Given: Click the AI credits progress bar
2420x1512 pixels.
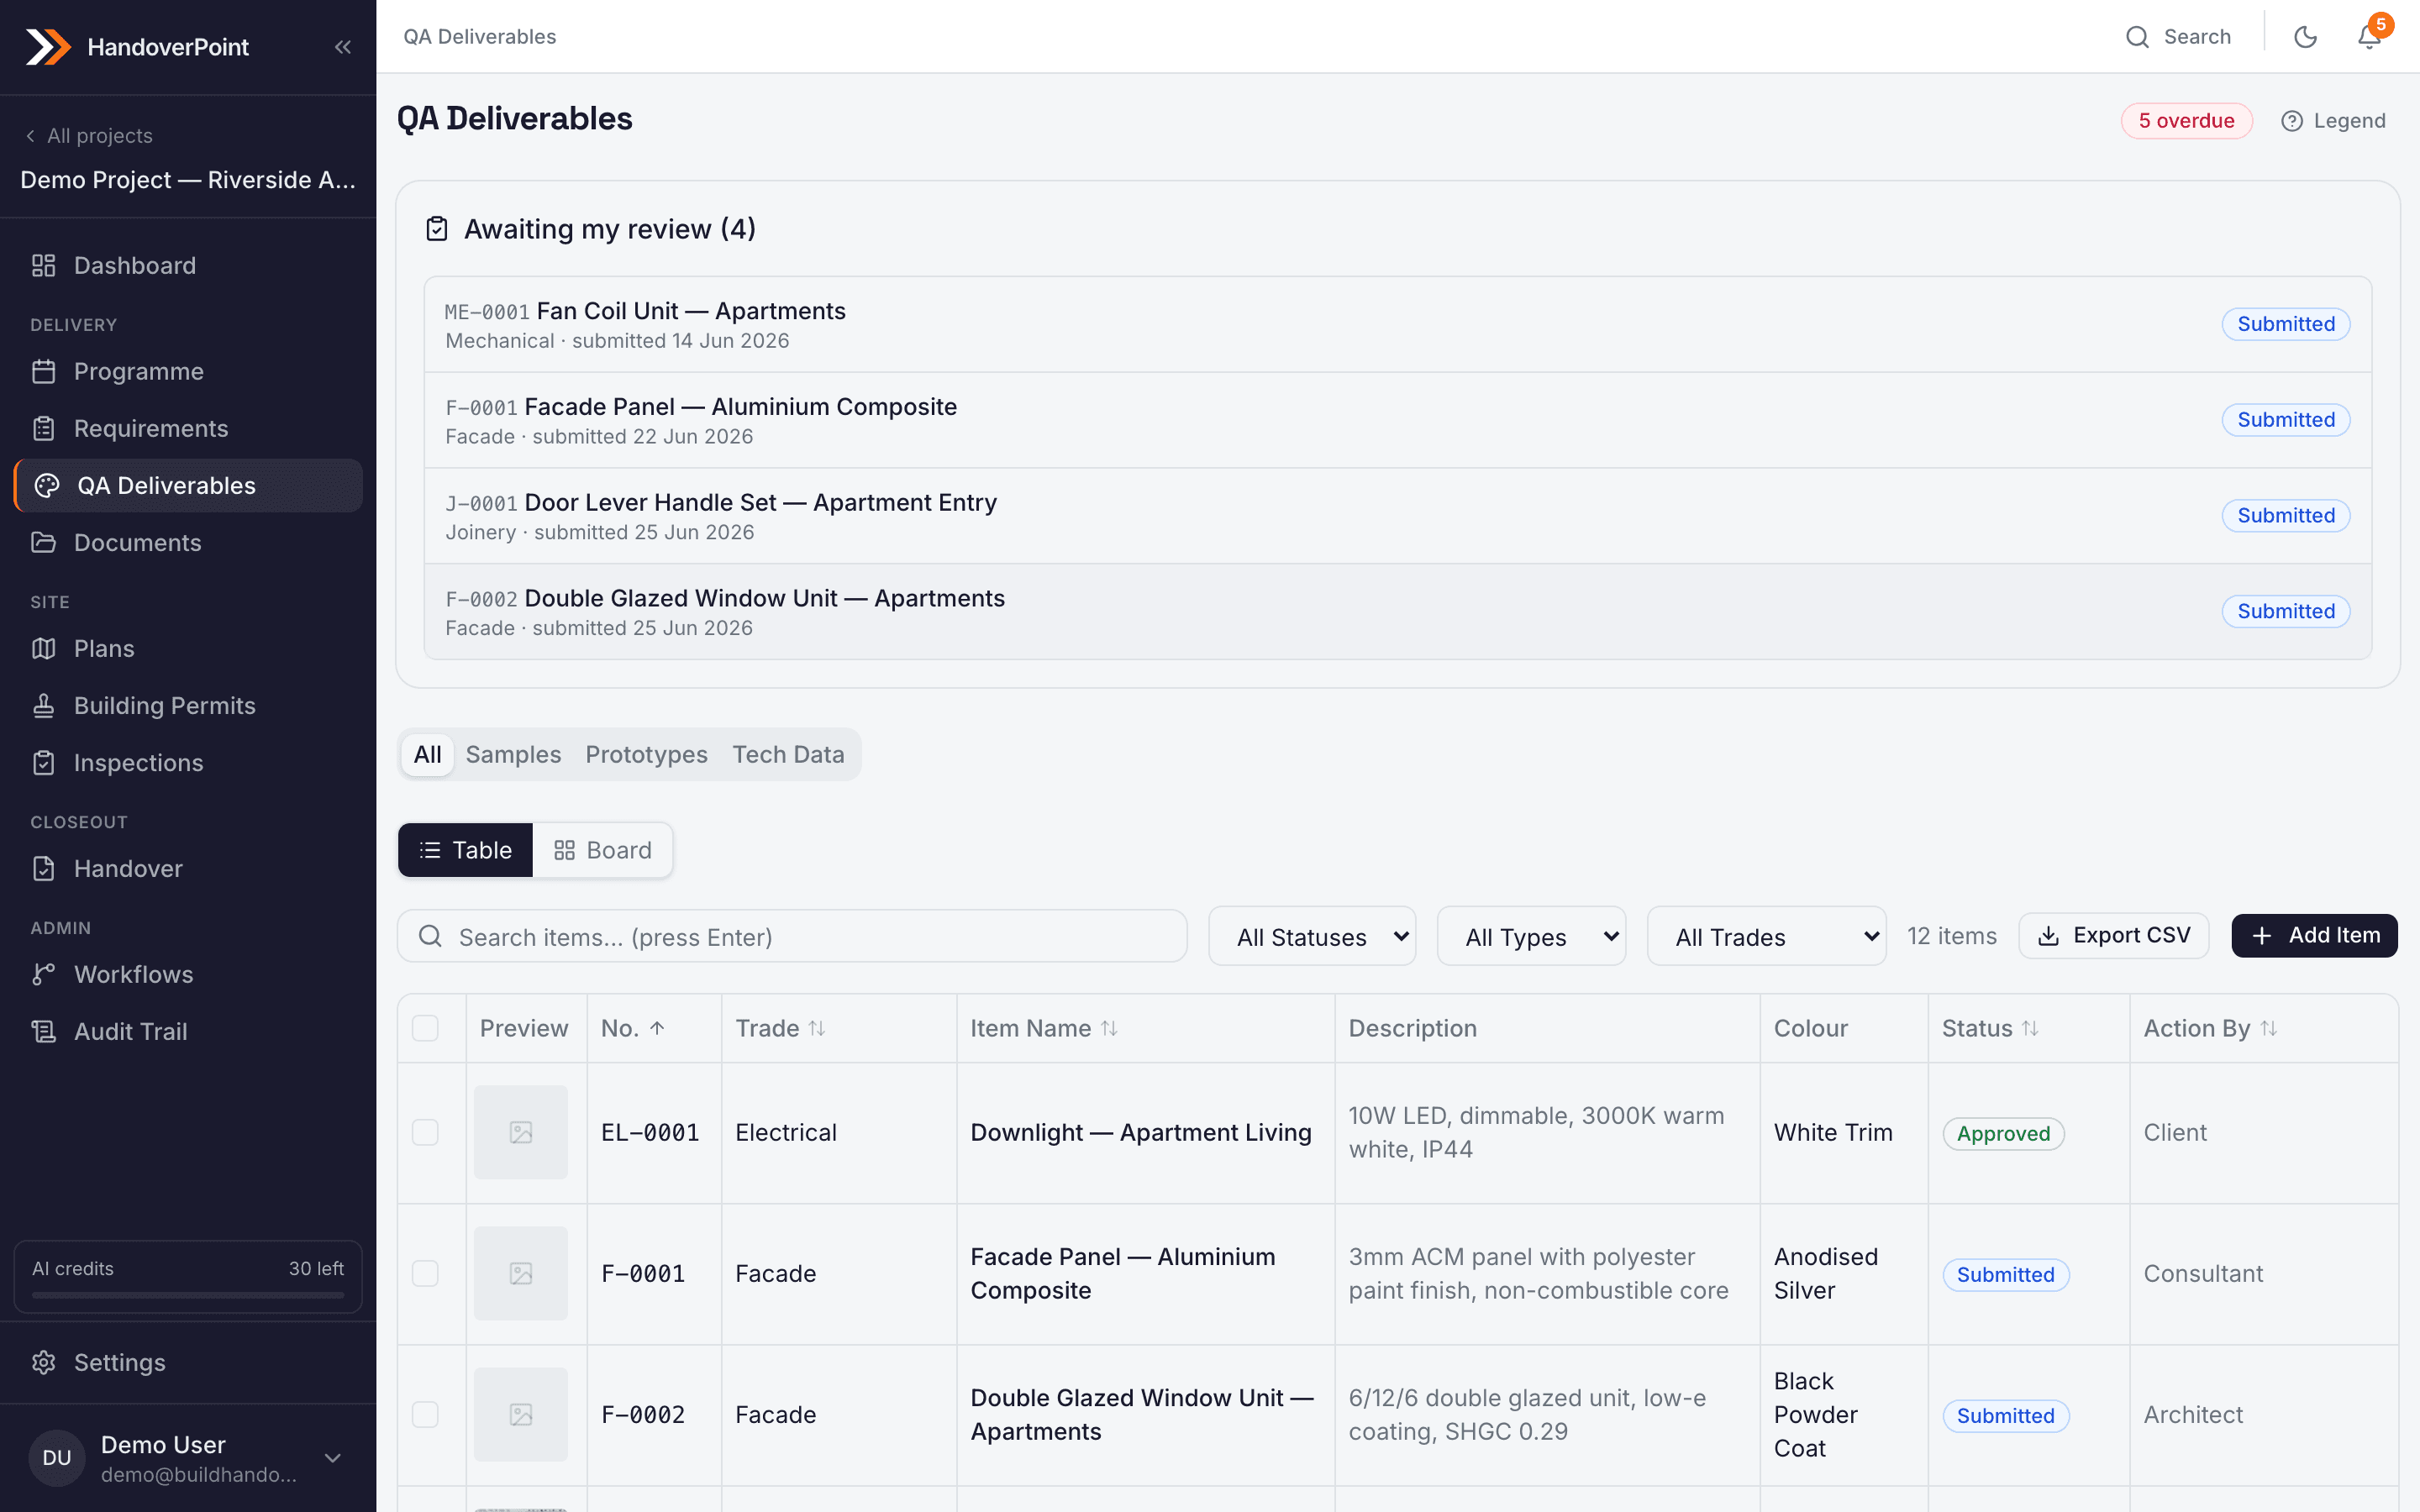Looking at the screenshot, I should (x=188, y=1294).
